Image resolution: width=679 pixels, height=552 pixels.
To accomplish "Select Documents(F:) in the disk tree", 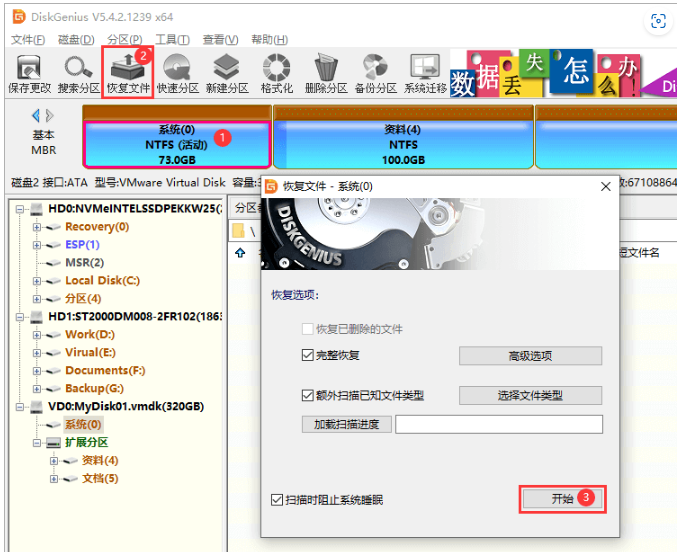I will coord(105,371).
